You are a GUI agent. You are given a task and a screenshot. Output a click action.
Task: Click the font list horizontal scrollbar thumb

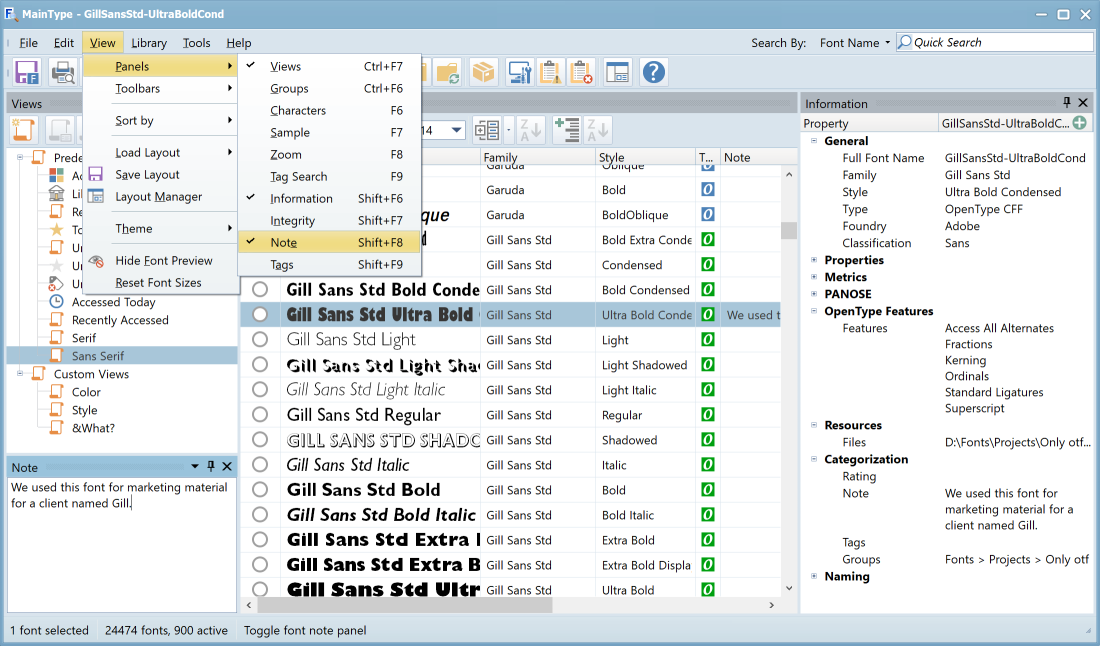405,605
